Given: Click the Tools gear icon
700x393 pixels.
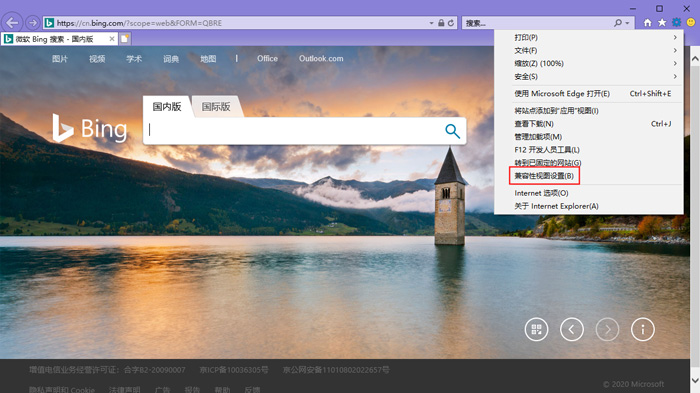Looking at the screenshot, I should [677, 22].
